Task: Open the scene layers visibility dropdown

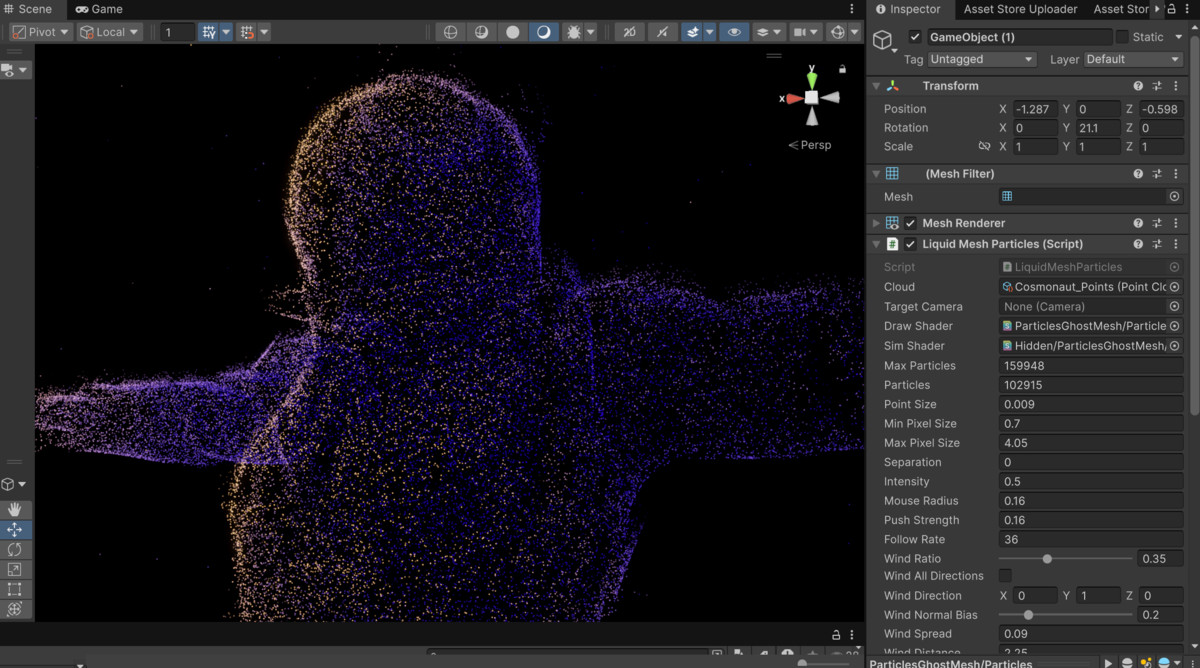Action: pos(768,32)
